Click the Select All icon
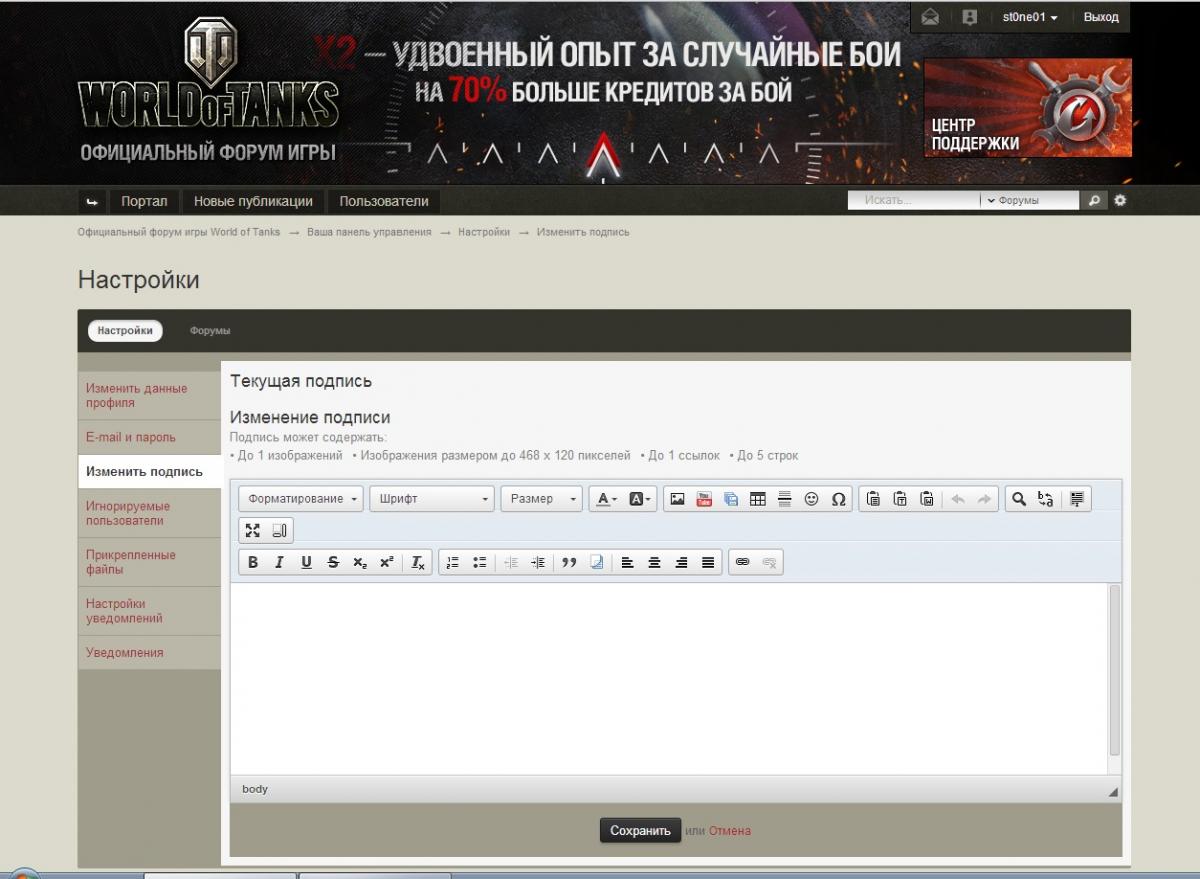 point(1077,499)
